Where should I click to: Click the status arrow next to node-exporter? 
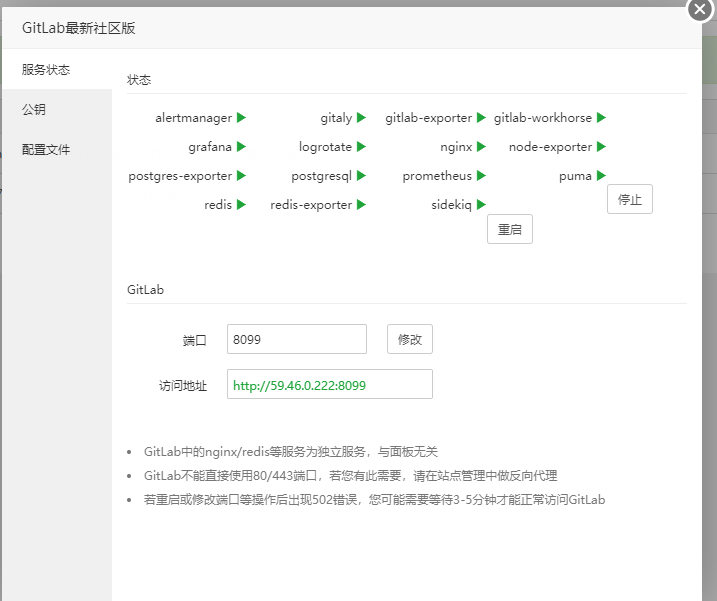pos(601,146)
